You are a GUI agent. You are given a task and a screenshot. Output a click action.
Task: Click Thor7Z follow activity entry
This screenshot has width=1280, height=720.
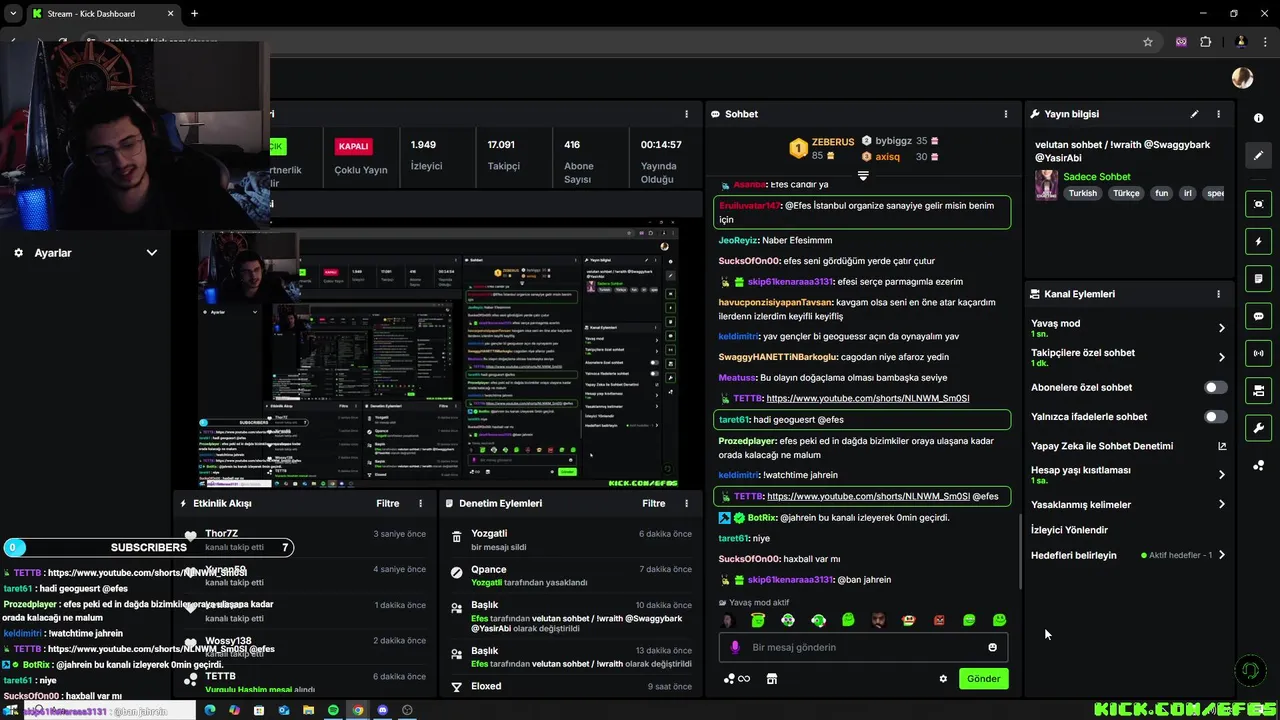point(303,540)
